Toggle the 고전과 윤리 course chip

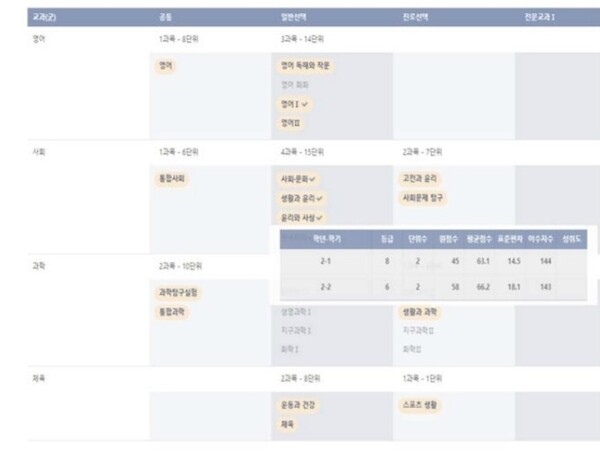(420, 179)
